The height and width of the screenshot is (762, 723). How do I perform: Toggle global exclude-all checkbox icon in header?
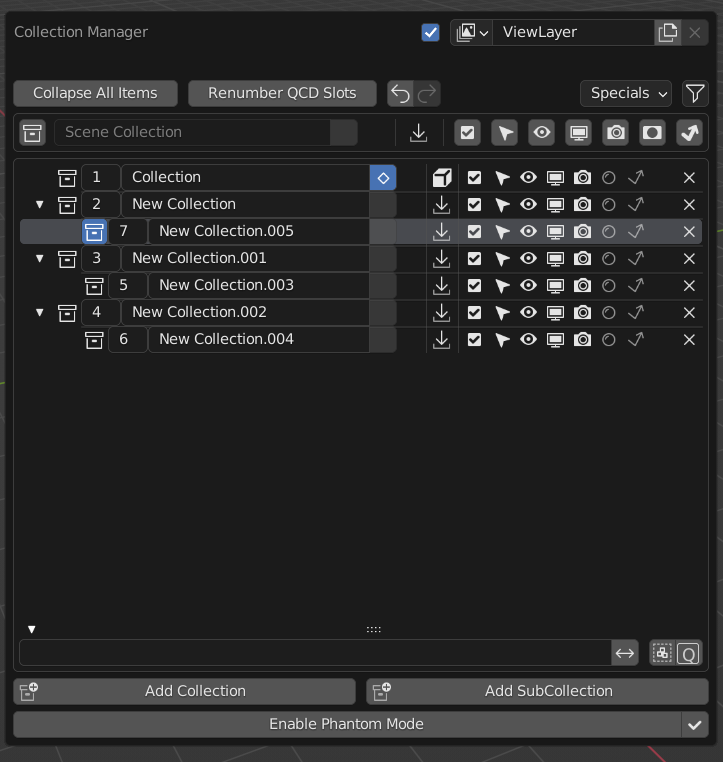(x=467, y=133)
